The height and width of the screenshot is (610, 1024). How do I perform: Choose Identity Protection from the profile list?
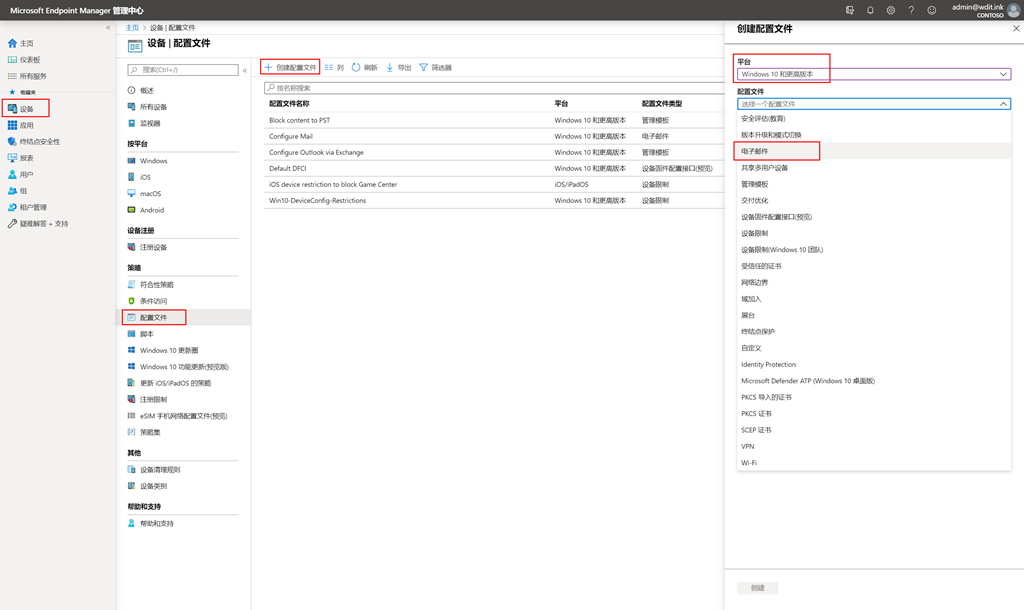874,364
